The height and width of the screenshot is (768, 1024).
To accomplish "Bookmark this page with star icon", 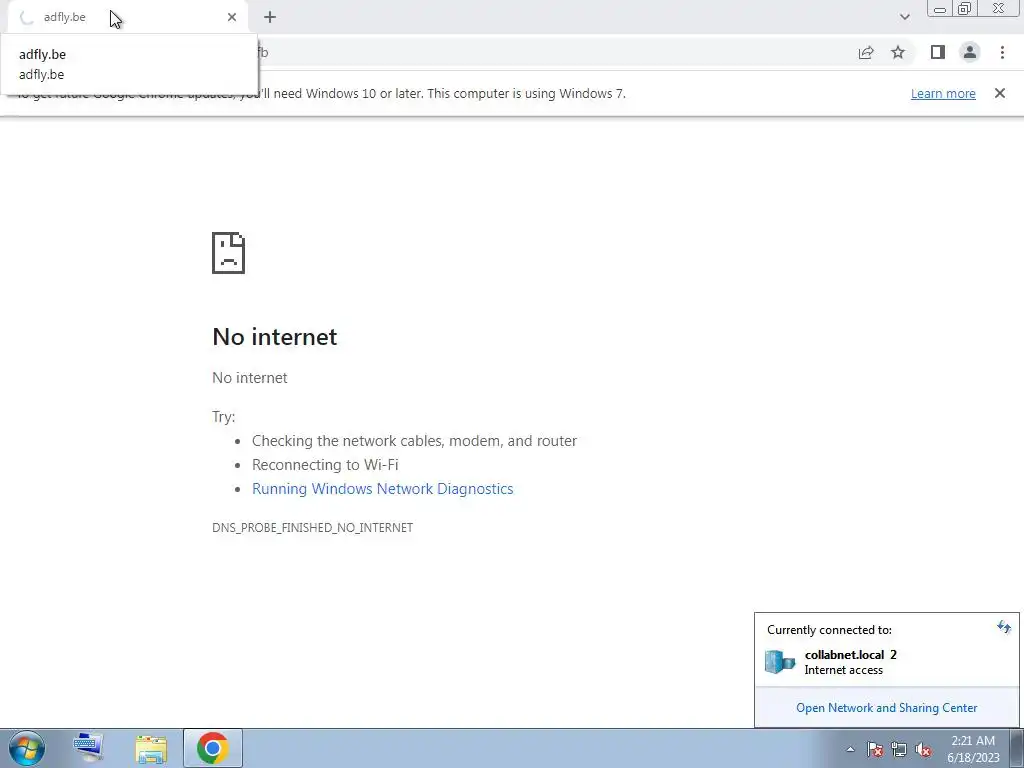I will [898, 53].
